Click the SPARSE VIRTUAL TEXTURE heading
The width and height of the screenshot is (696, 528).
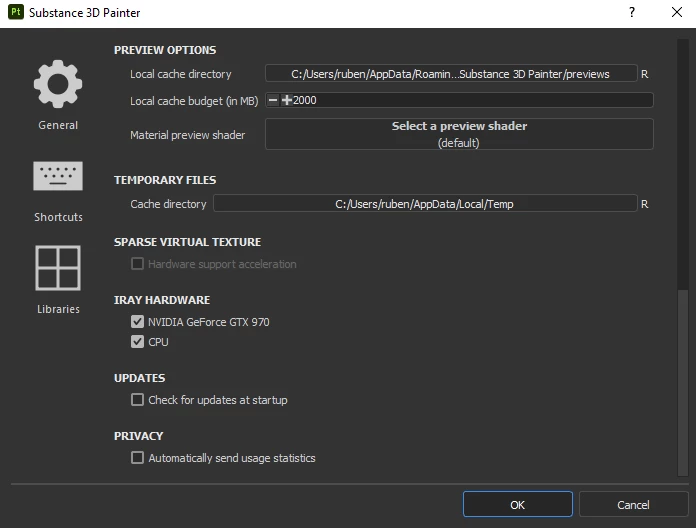pyautogui.click(x=187, y=242)
